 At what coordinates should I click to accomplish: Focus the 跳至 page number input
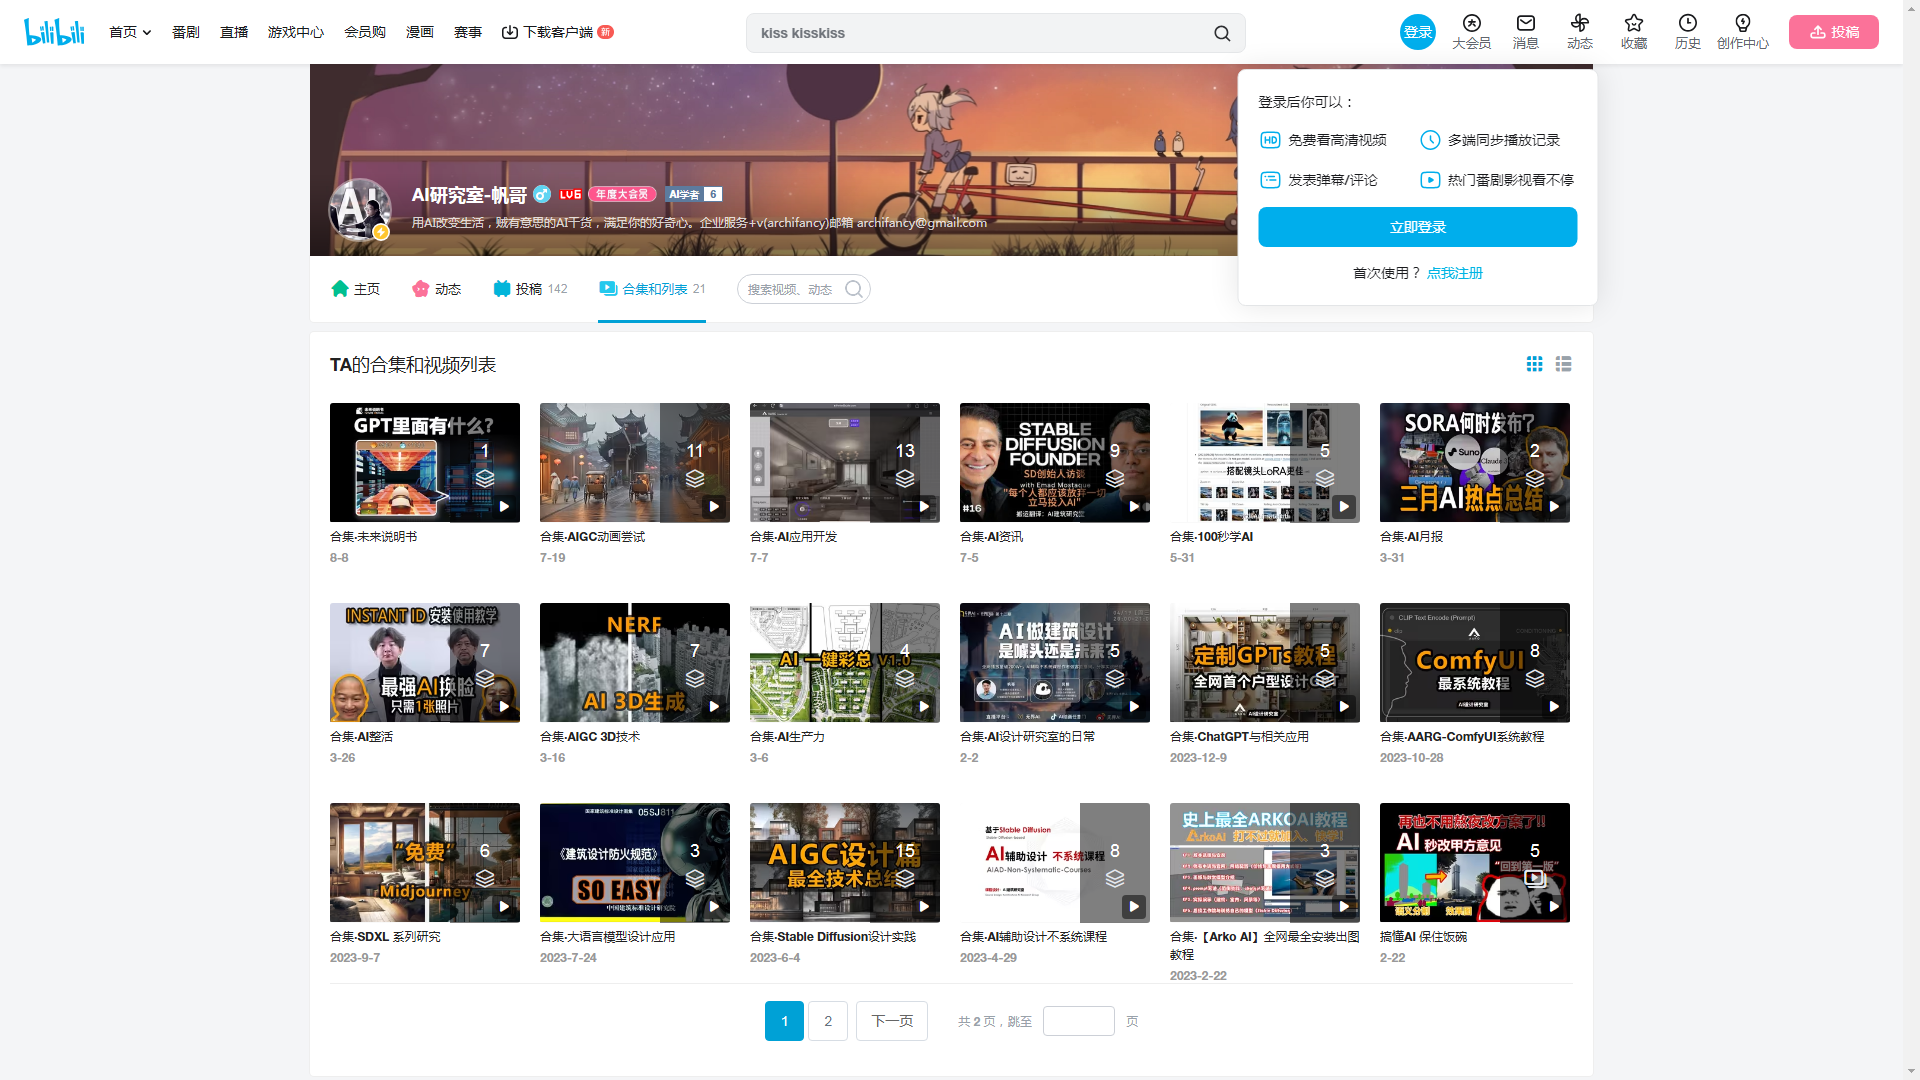pyautogui.click(x=1078, y=1021)
